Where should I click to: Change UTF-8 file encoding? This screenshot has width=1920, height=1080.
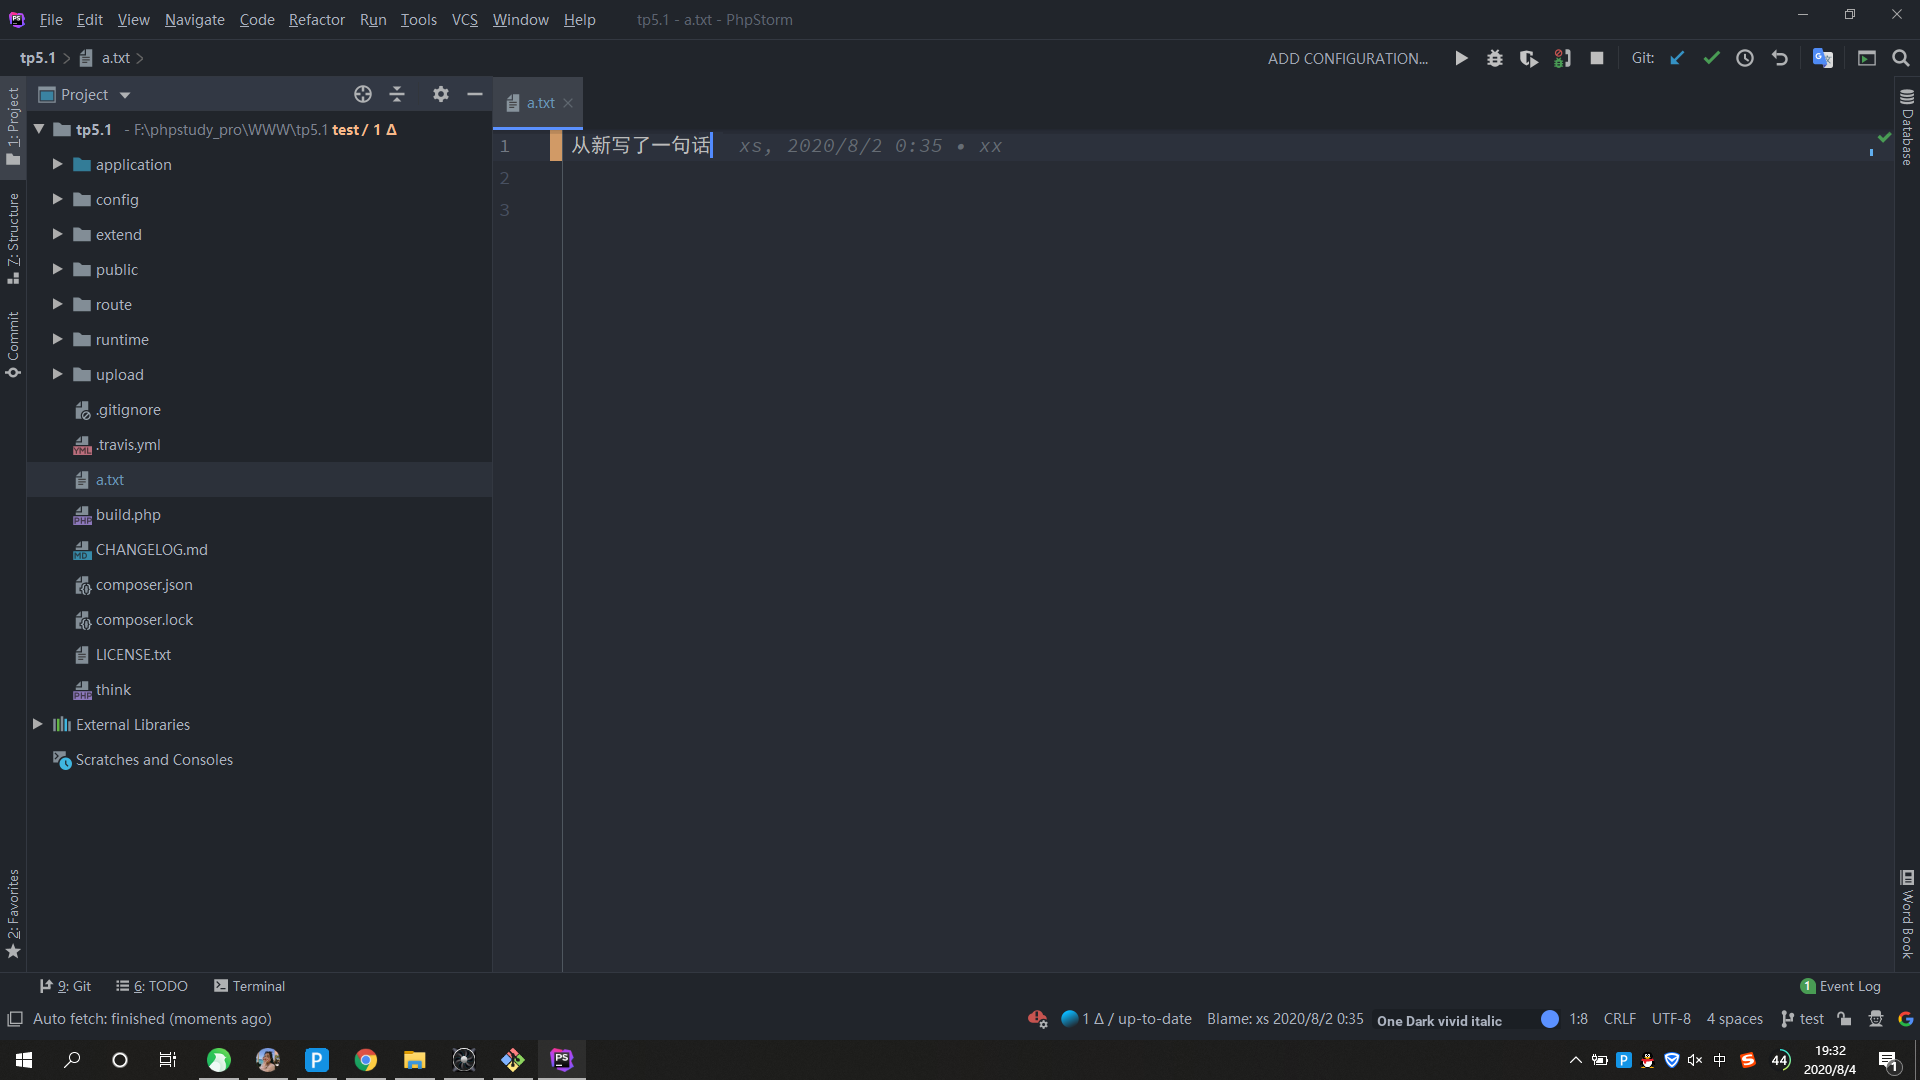(1671, 1019)
